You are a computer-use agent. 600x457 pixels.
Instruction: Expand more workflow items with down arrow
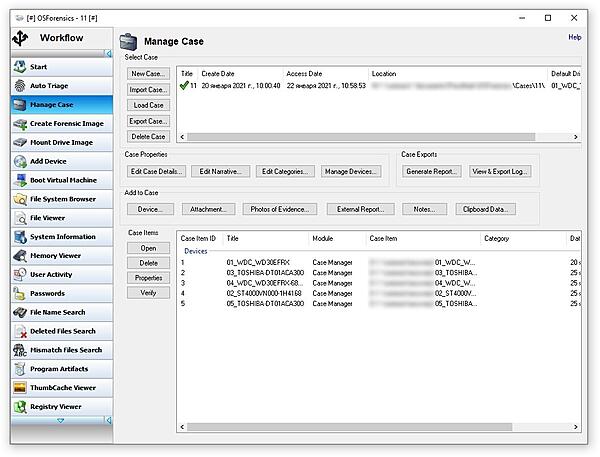pos(60,420)
